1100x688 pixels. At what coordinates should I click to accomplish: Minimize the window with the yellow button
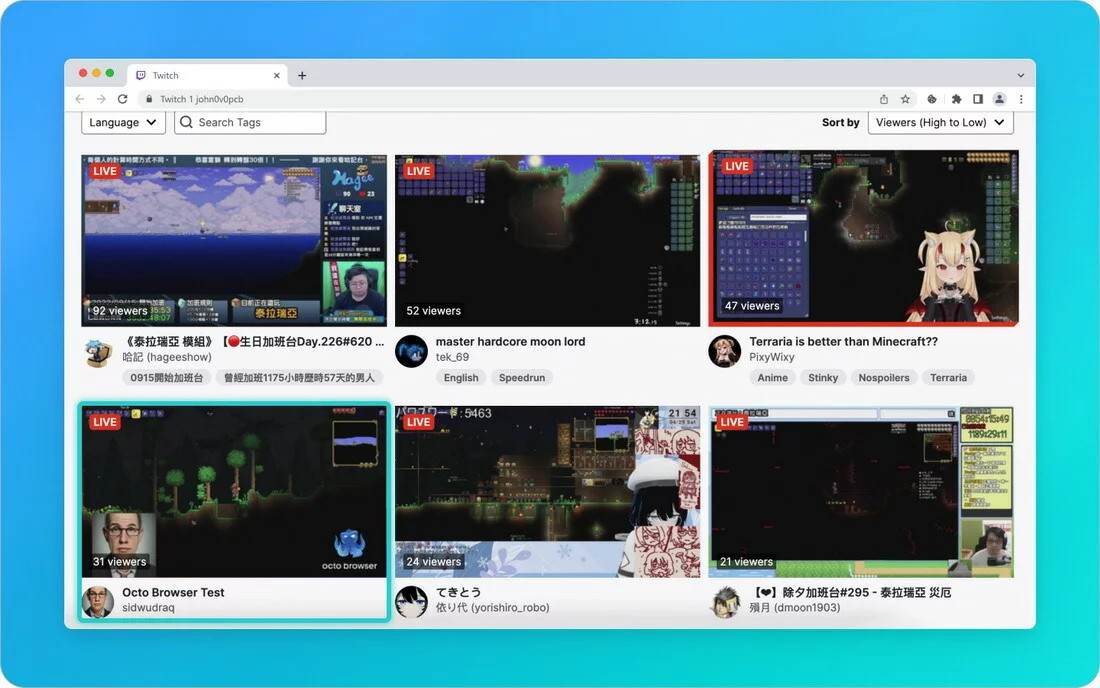[96, 73]
